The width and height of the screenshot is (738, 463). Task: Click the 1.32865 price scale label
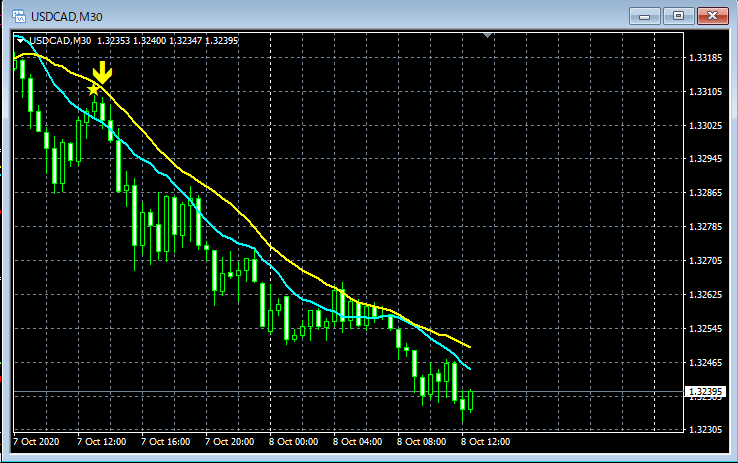(705, 192)
